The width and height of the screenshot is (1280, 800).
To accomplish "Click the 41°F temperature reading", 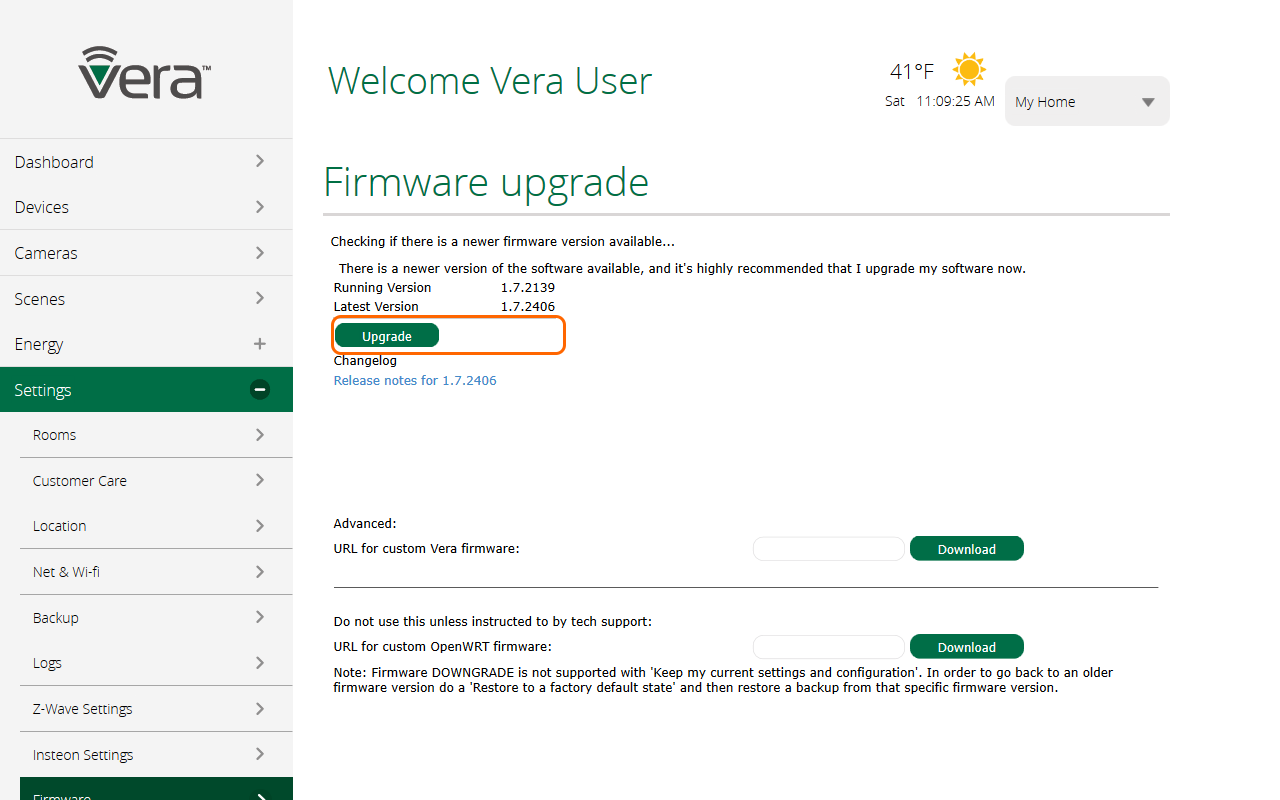I will pos(912,71).
